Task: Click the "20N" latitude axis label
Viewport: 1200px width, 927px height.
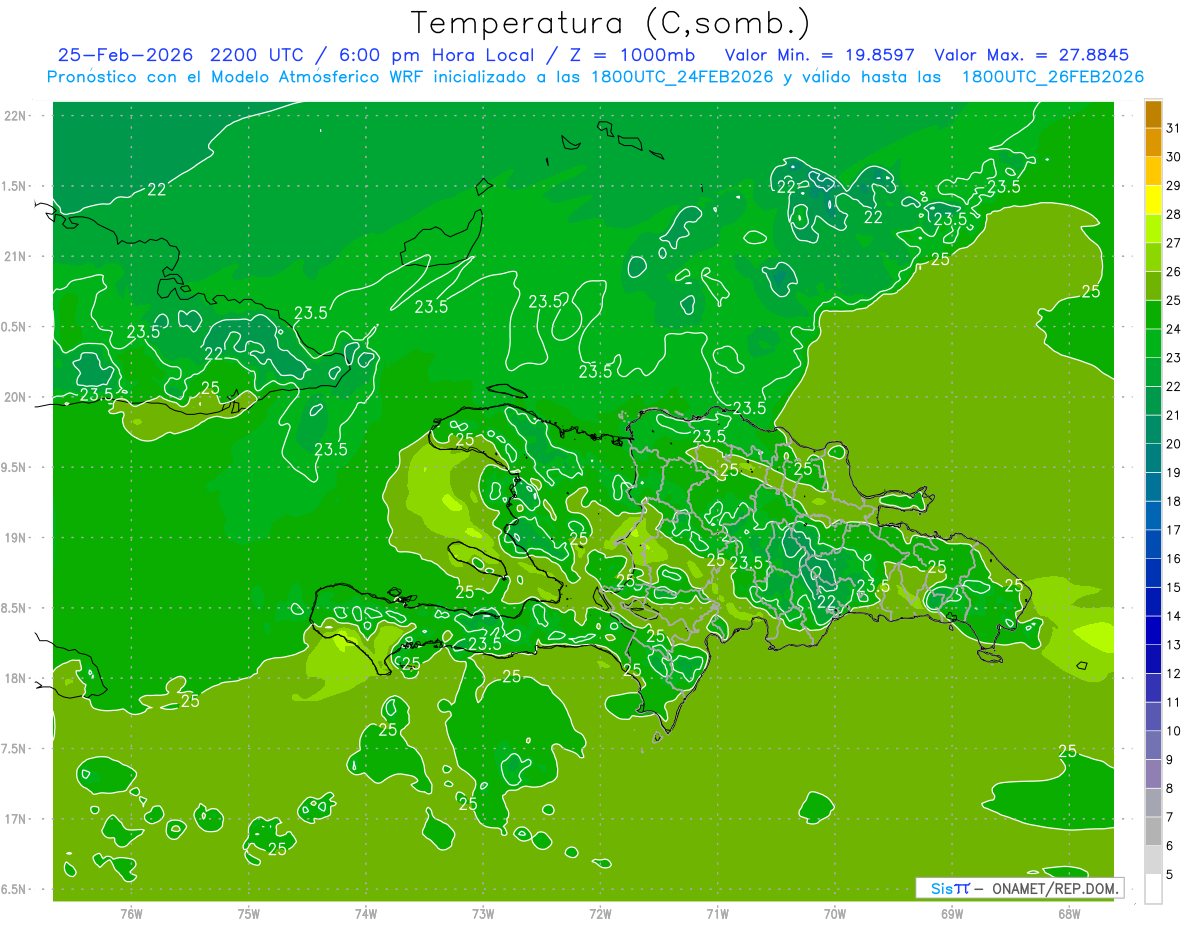Action: 17,397
